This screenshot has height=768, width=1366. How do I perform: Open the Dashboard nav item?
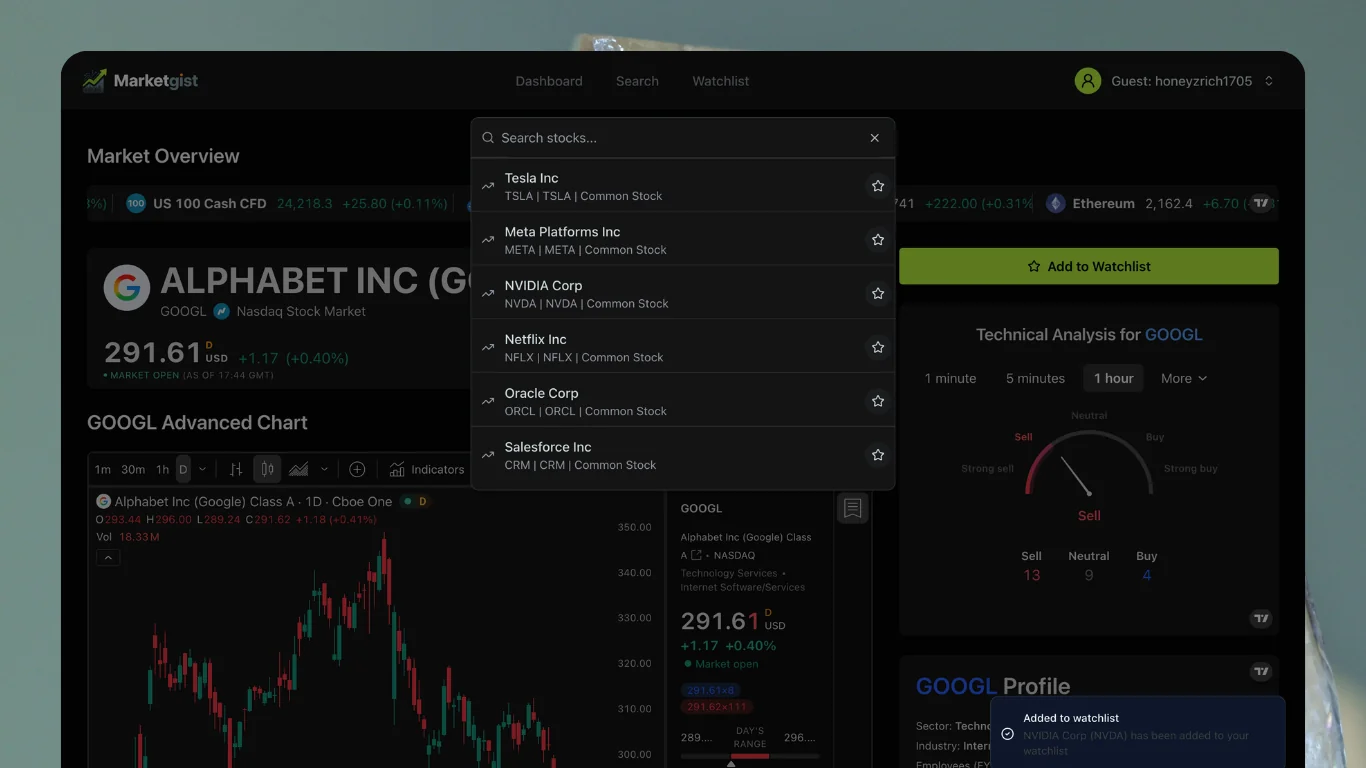click(x=549, y=81)
